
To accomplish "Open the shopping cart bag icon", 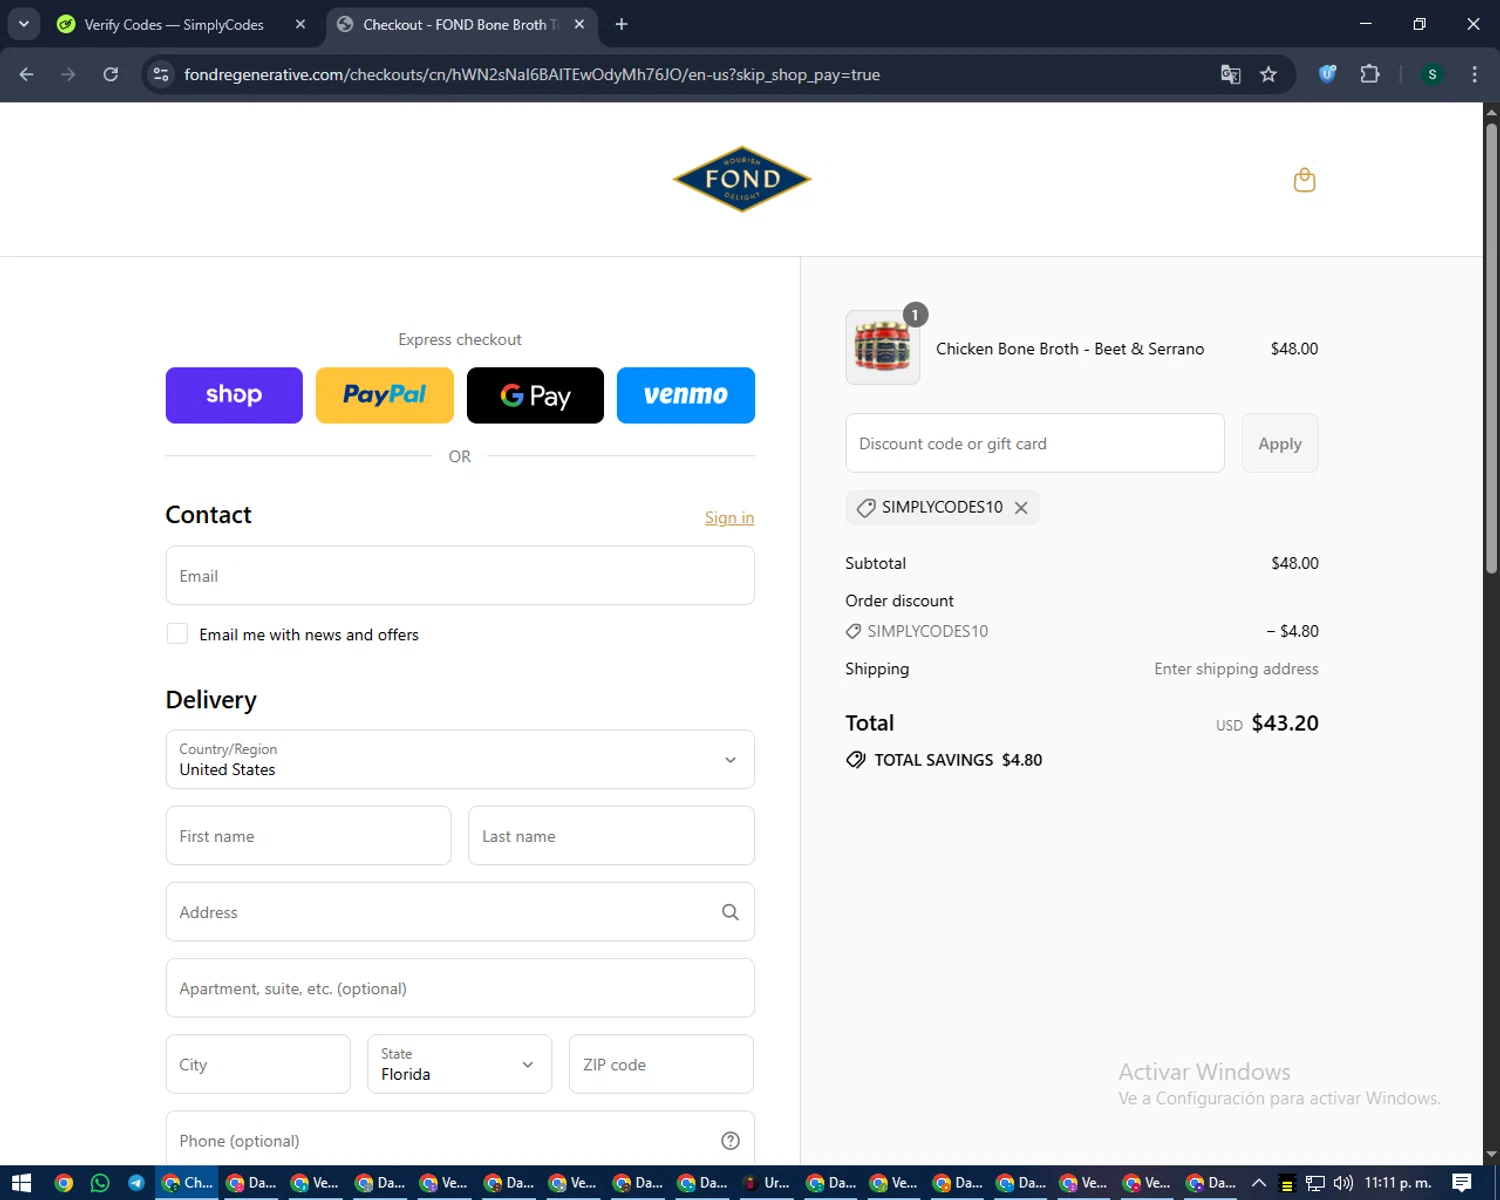I will coord(1304,180).
